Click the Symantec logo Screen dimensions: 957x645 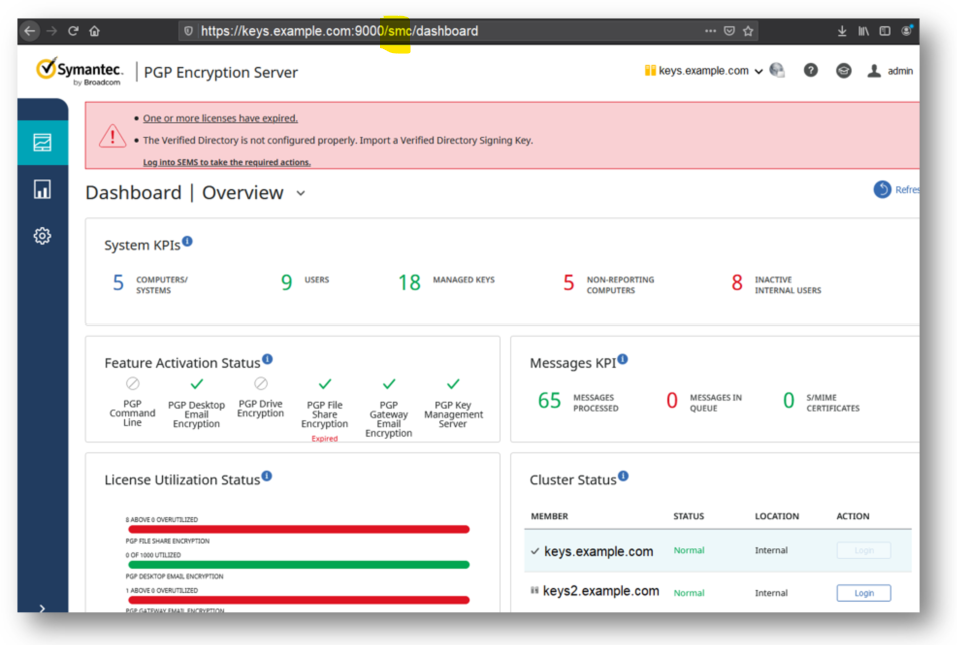click(x=79, y=71)
